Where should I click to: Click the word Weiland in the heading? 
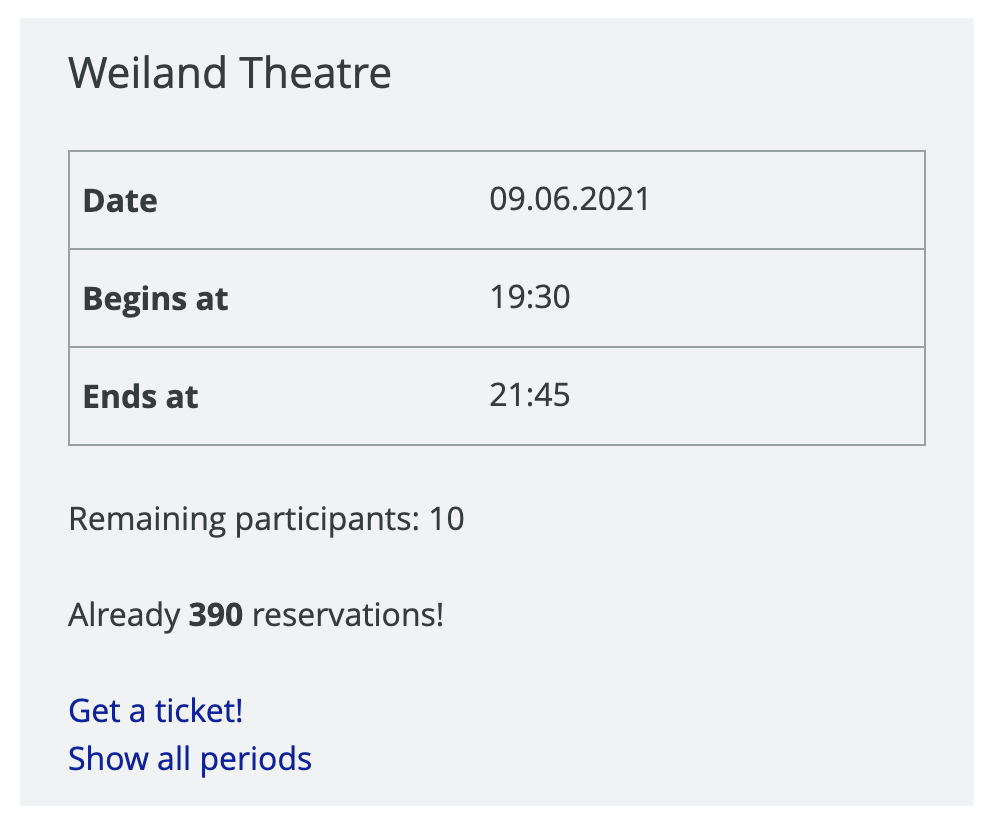(141, 73)
